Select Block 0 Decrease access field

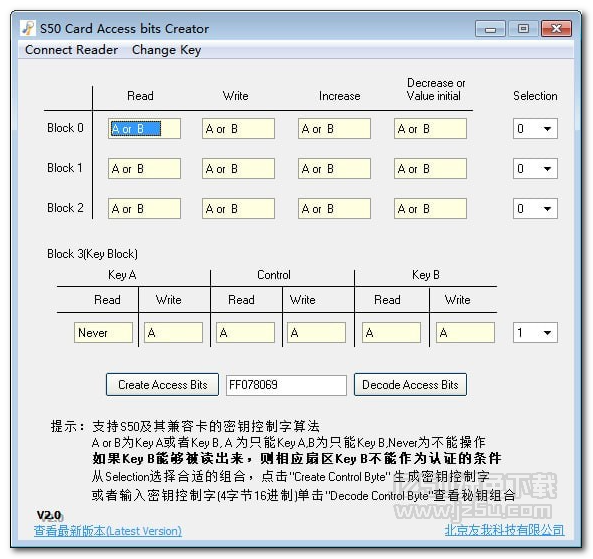click(430, 129)
